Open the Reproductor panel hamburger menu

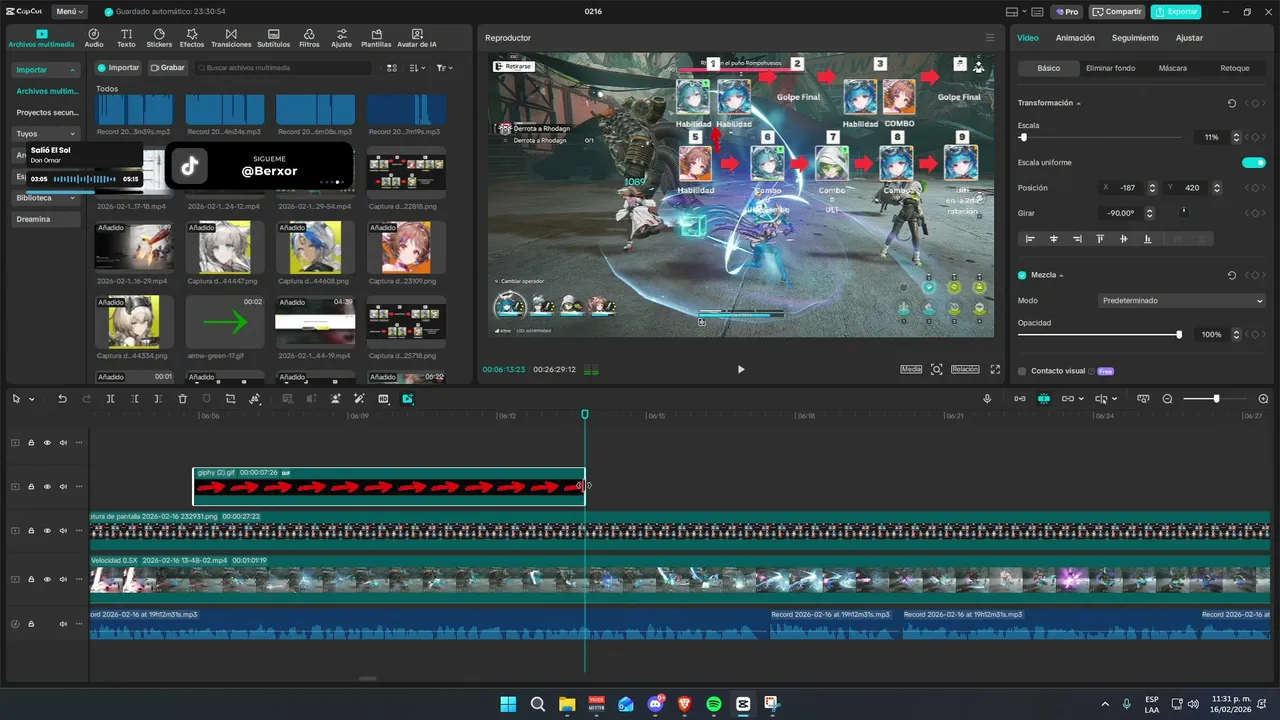tap(990, 38)
